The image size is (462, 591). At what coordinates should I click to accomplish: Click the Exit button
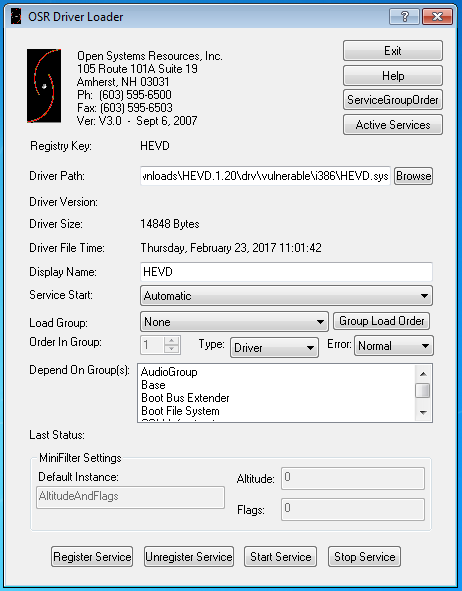tap(393, 51)
